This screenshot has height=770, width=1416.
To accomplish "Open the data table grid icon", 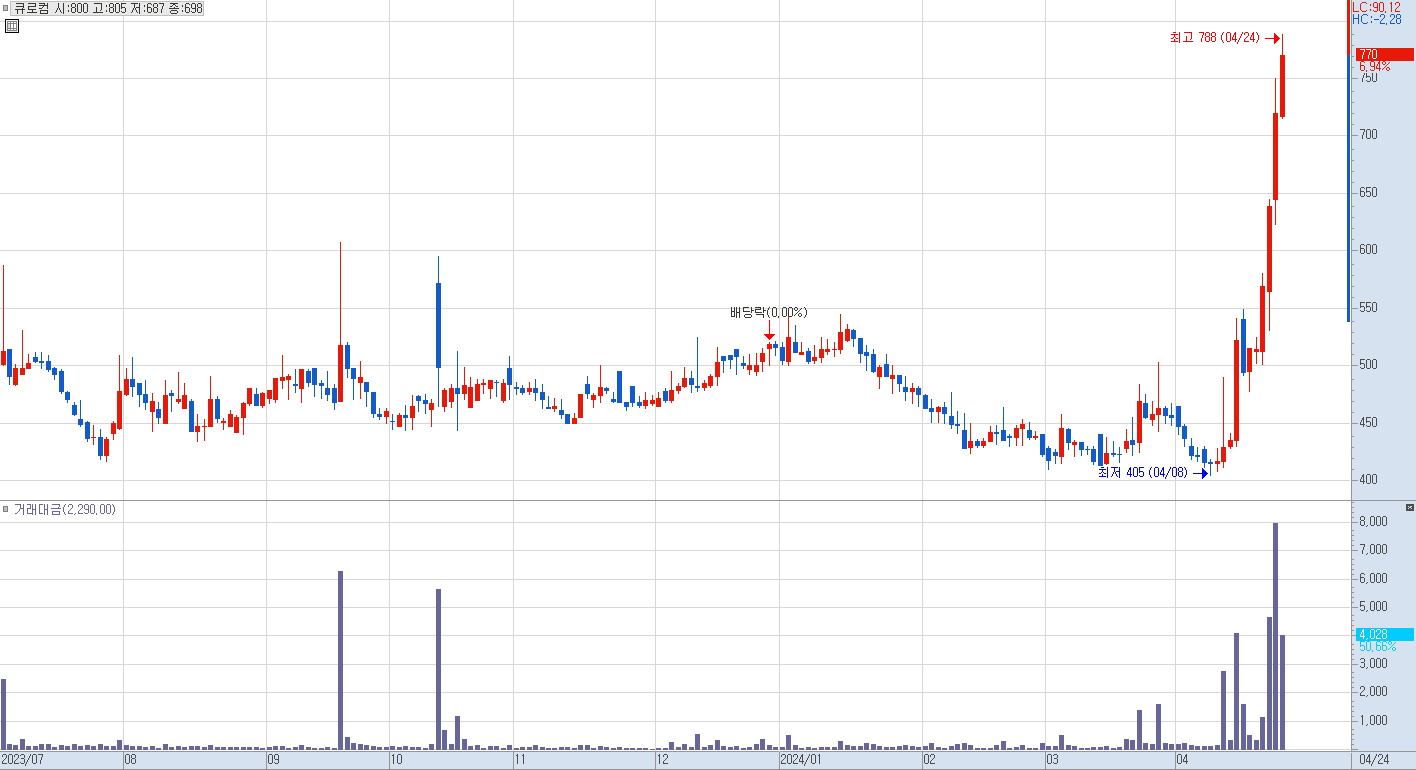I will (11, 26).
